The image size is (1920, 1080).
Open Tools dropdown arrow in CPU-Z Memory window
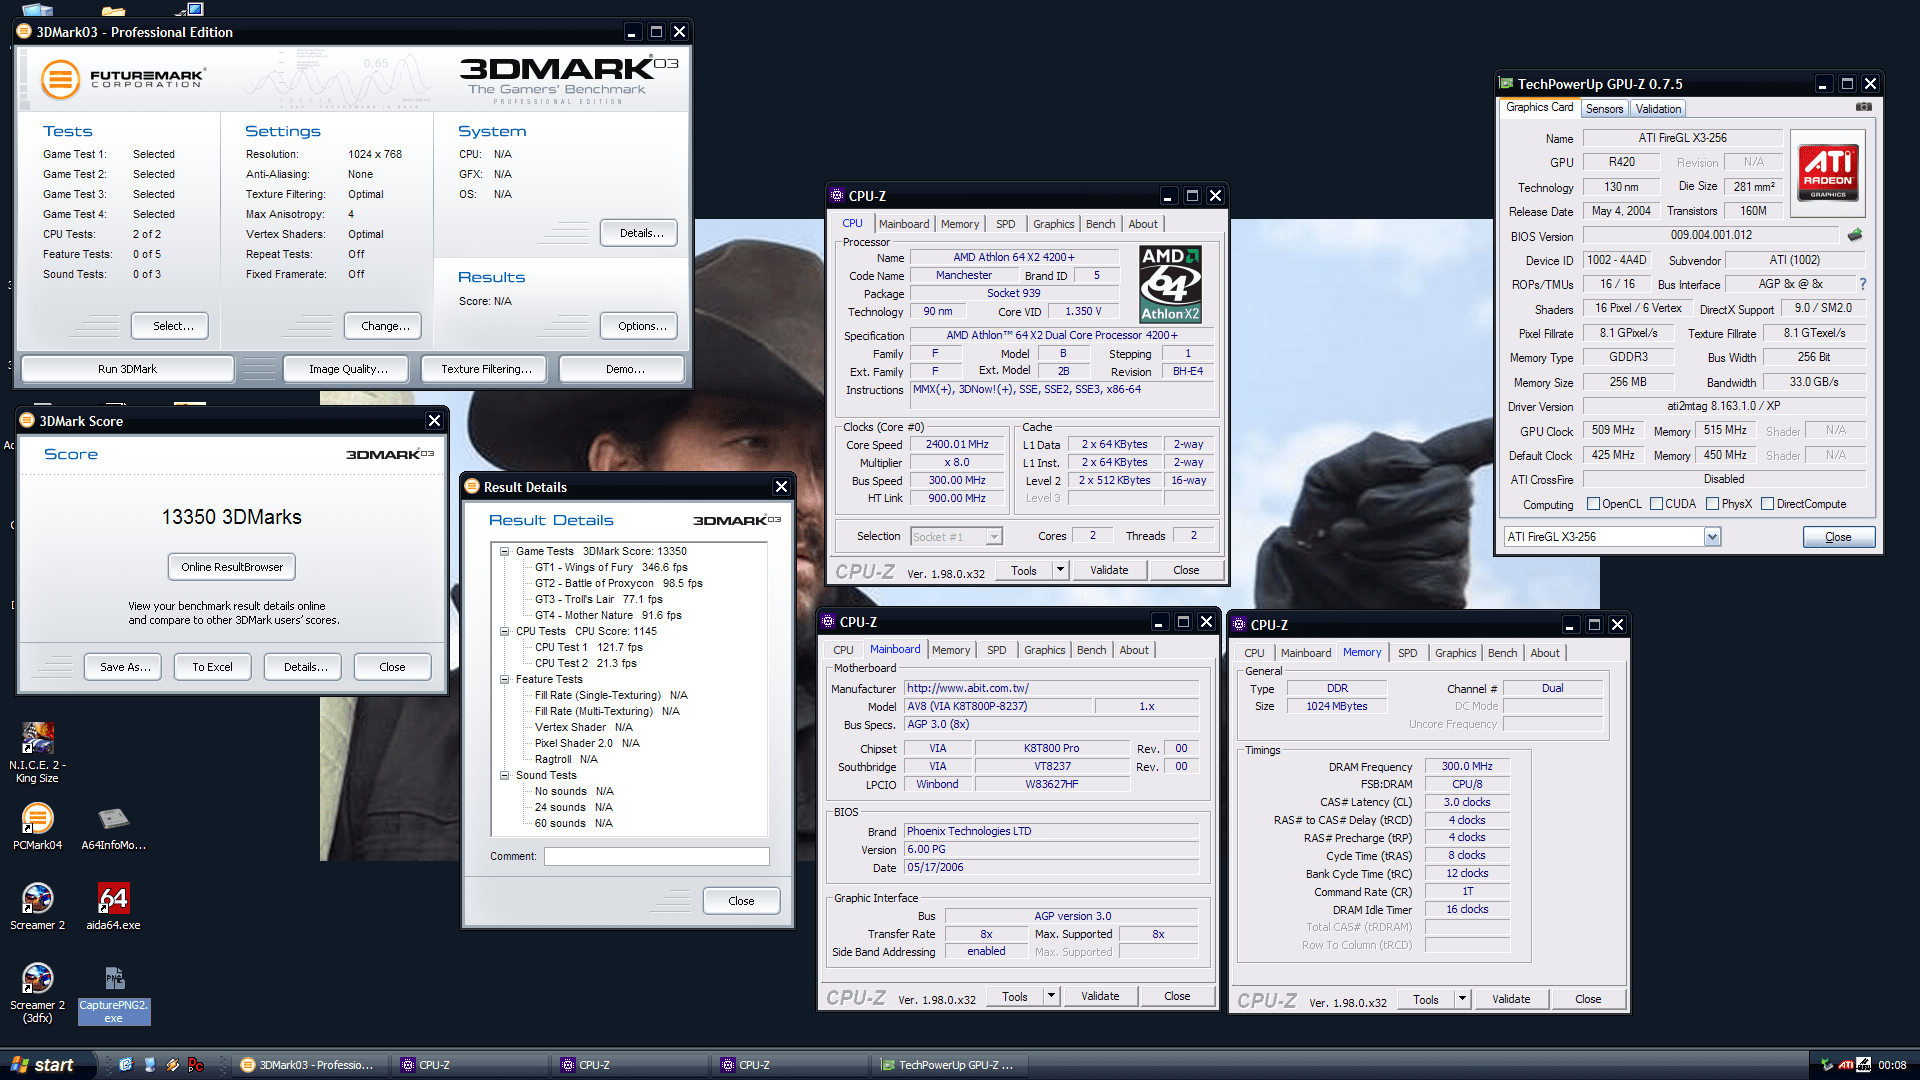pos(1462,999)
